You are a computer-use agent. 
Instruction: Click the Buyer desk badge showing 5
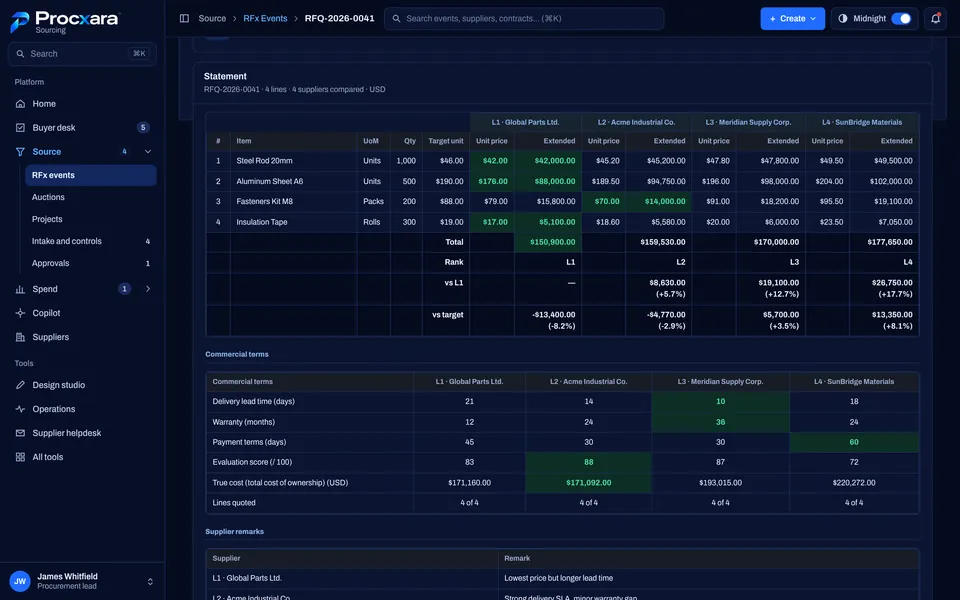click(143, 128)
